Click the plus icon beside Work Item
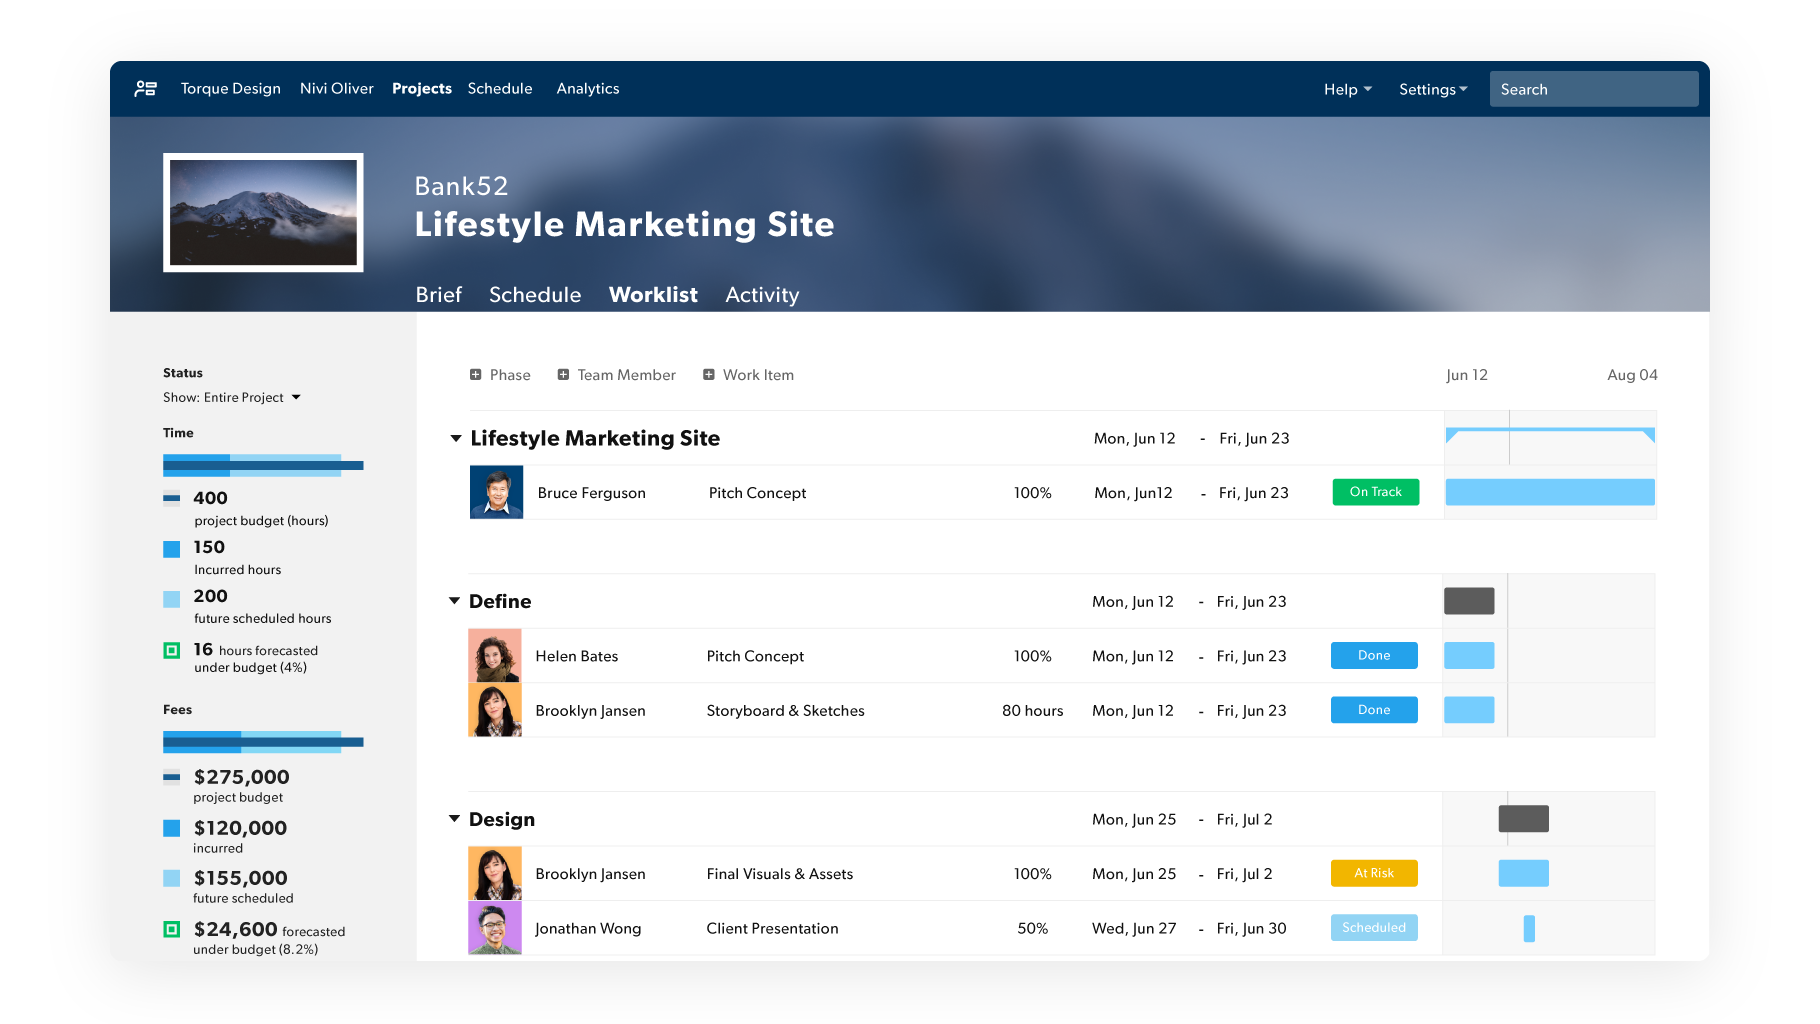This screenshot has width=1820, height=1024. [x=709, y=375]
